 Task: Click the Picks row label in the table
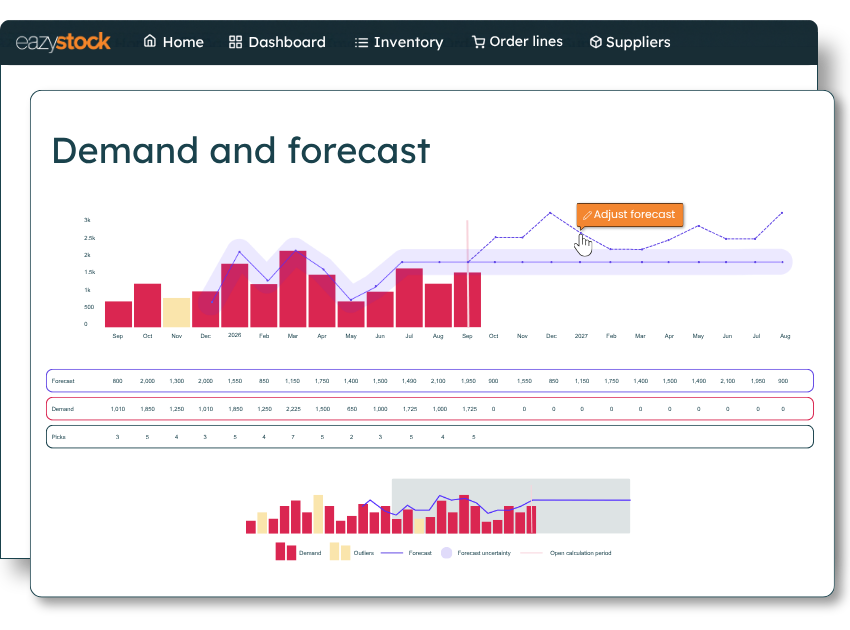pyautogui.click(x=59, y=437)
